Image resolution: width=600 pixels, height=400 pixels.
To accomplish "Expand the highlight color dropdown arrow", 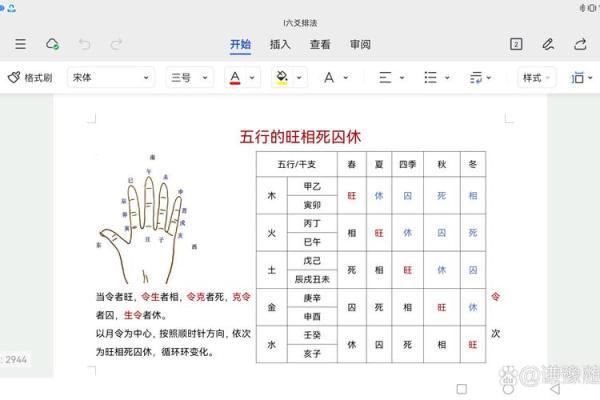I will pyautogui.click(x=299, y=78).
